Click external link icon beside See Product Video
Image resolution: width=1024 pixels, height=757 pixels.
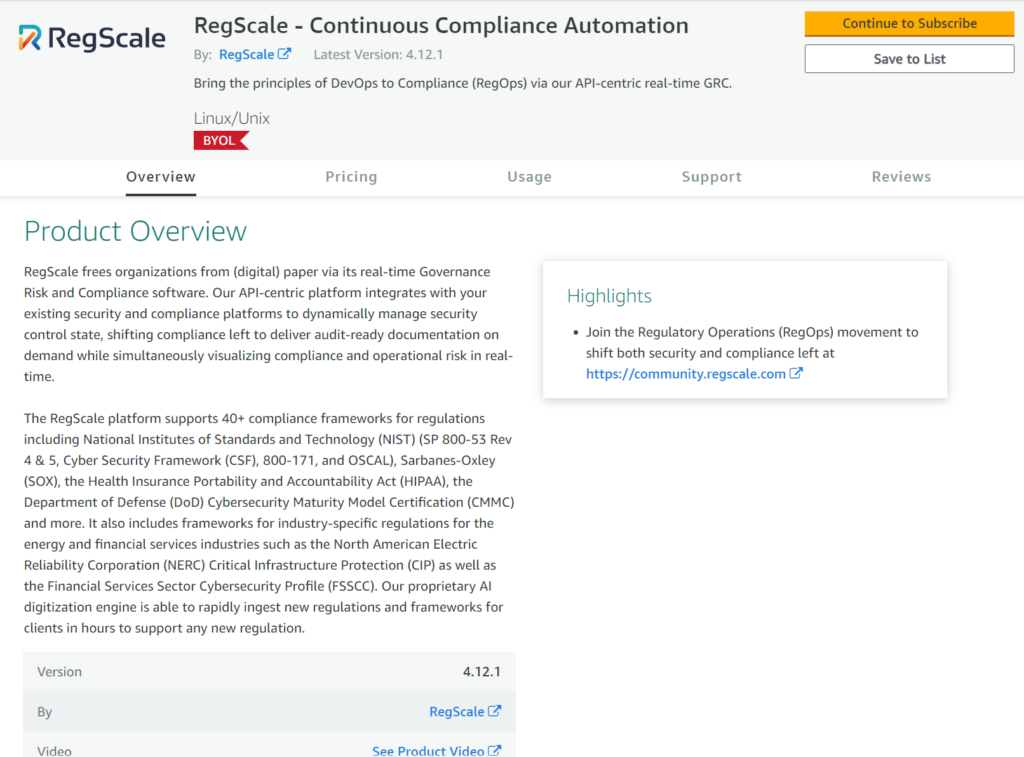(494, 750)
